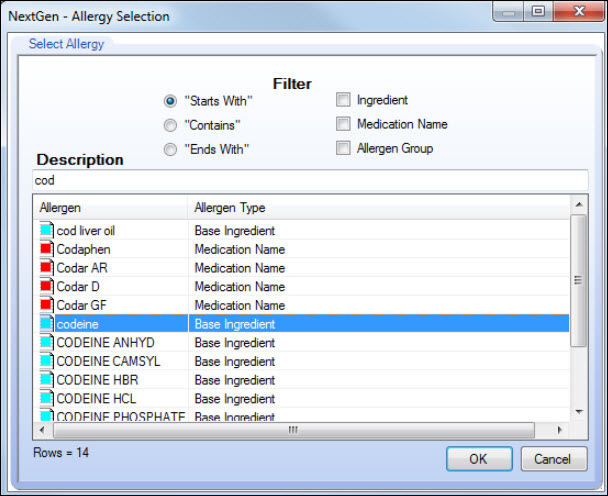The width and height of the screenshot is (608, 496).
Task: Select the "Ends With" filter option
Action: pos(170,149)
